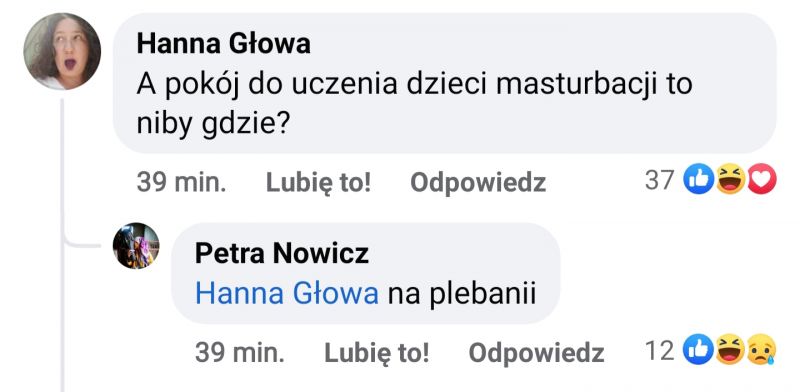The height and width of the screenshot is (392, 800).
Task: Click the blue Hanna Głowa mention in reply
Action: tap(287, 295)
